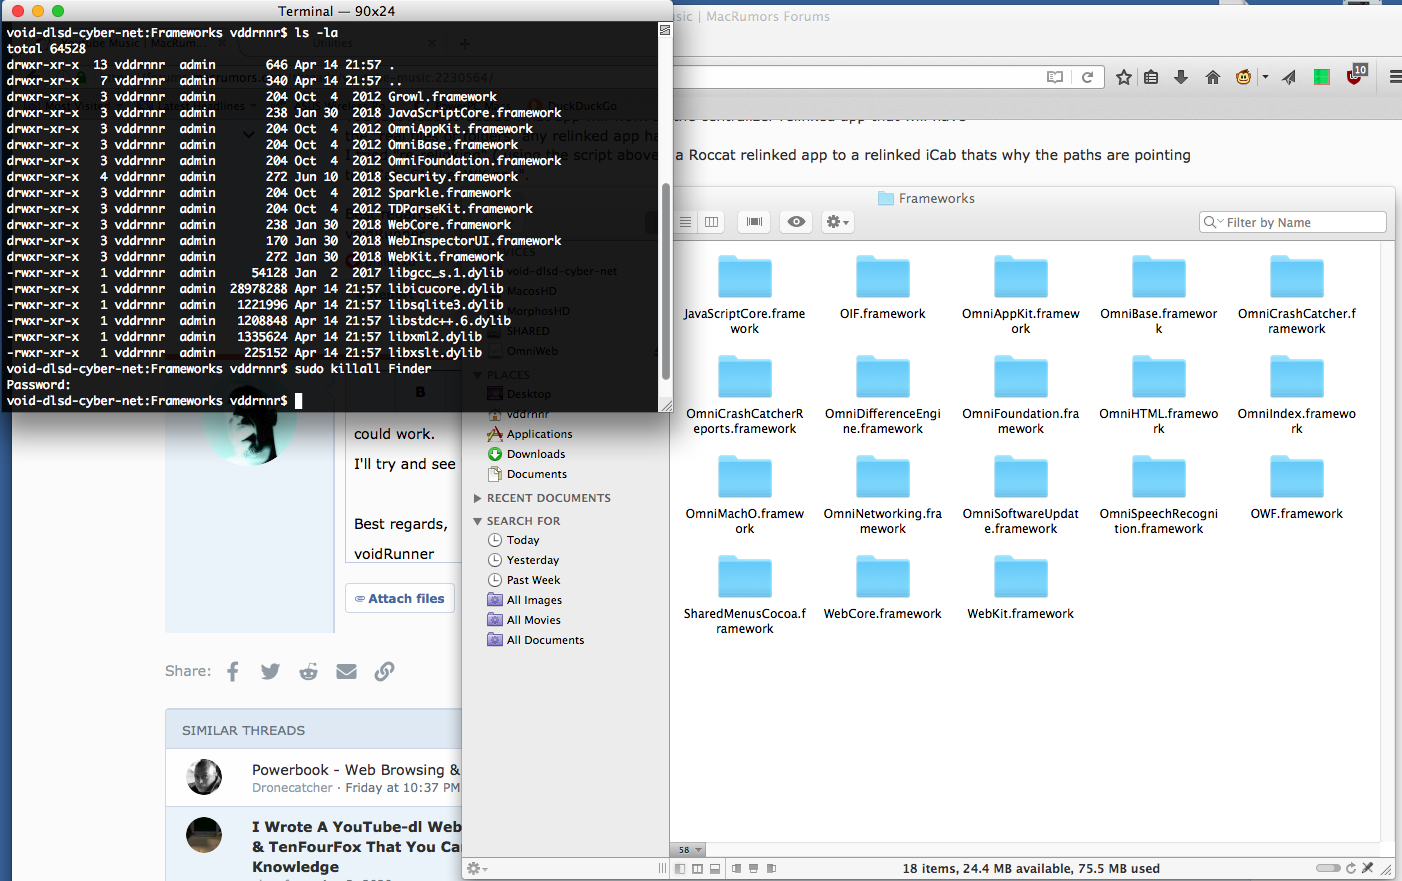Viewport: 1402px width, 881px height.
Task: Click the paper plane send icon in browser toolbar
Action: [x=1290, y=77]
